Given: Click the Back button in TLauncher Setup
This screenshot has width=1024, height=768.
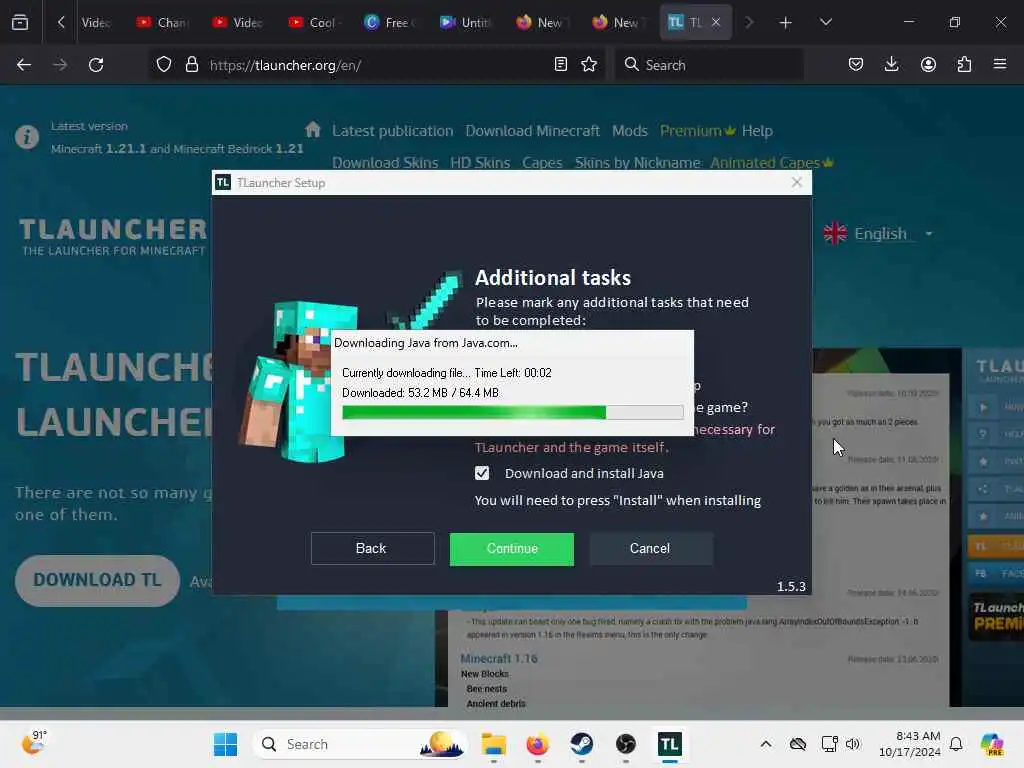Looking at the screenshot, I should coord(372,549).
